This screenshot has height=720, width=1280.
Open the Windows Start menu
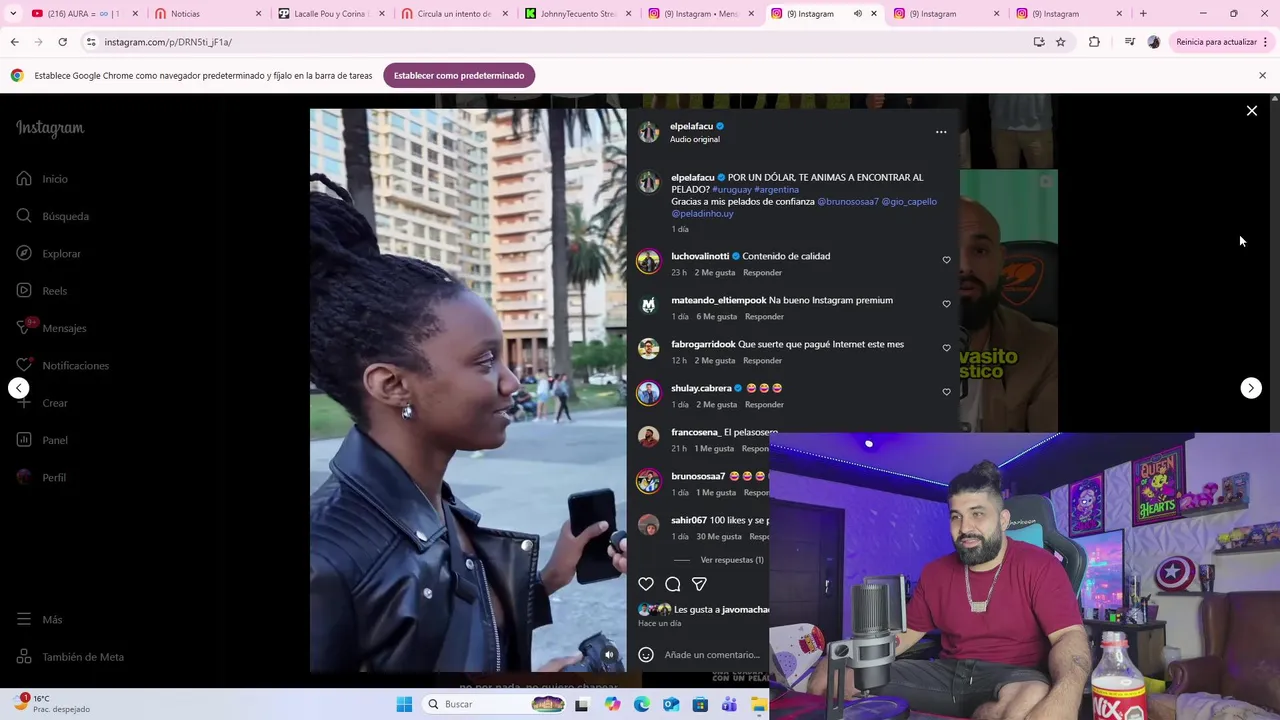pyautogui.click(x=404, y=704)
